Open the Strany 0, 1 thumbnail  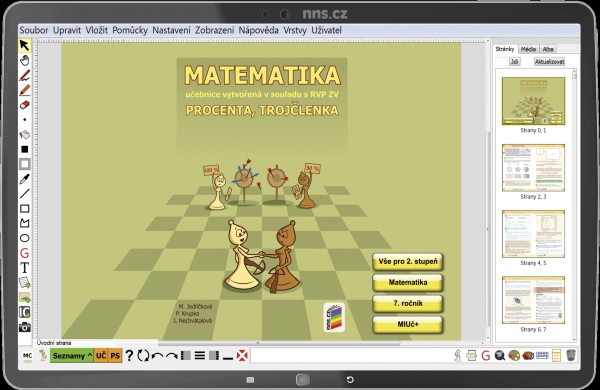pos(533,101)
